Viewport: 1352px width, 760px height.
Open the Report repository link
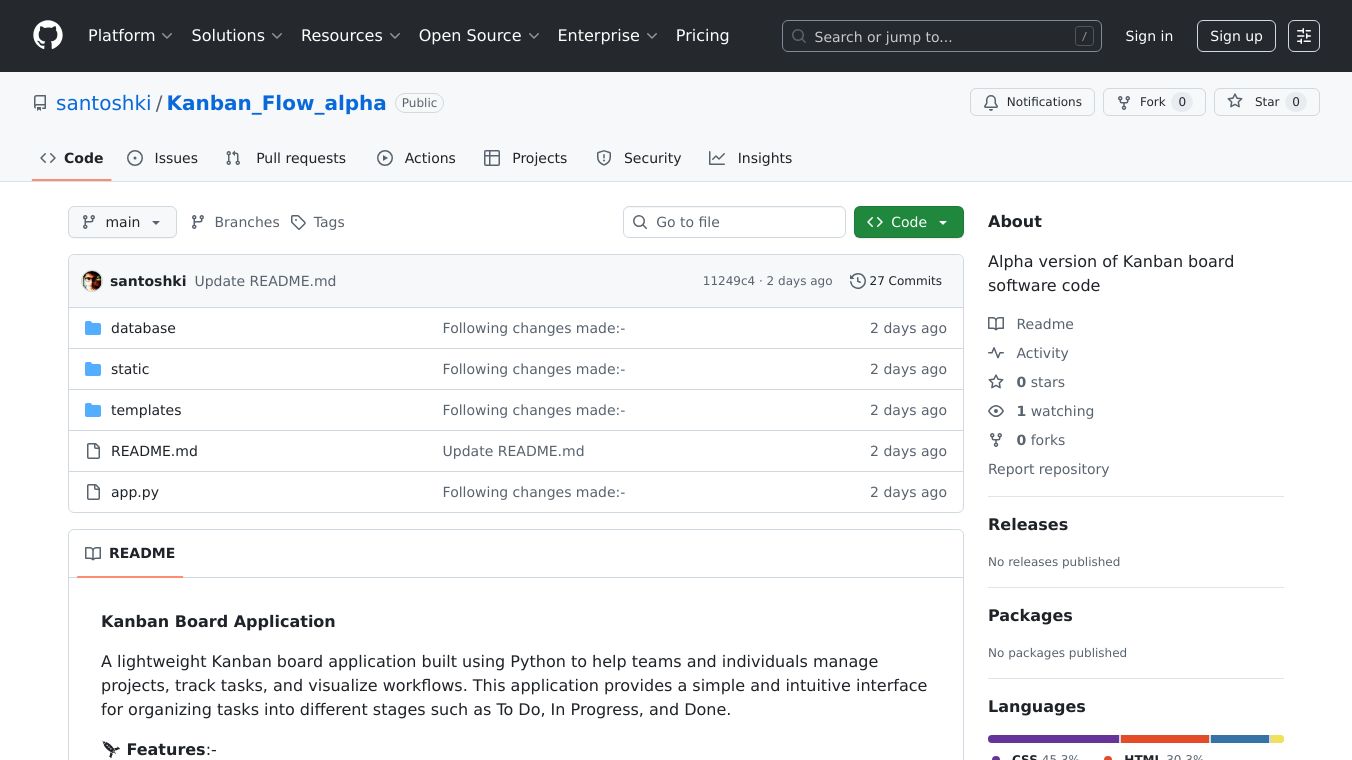(x=1048, y=469)
